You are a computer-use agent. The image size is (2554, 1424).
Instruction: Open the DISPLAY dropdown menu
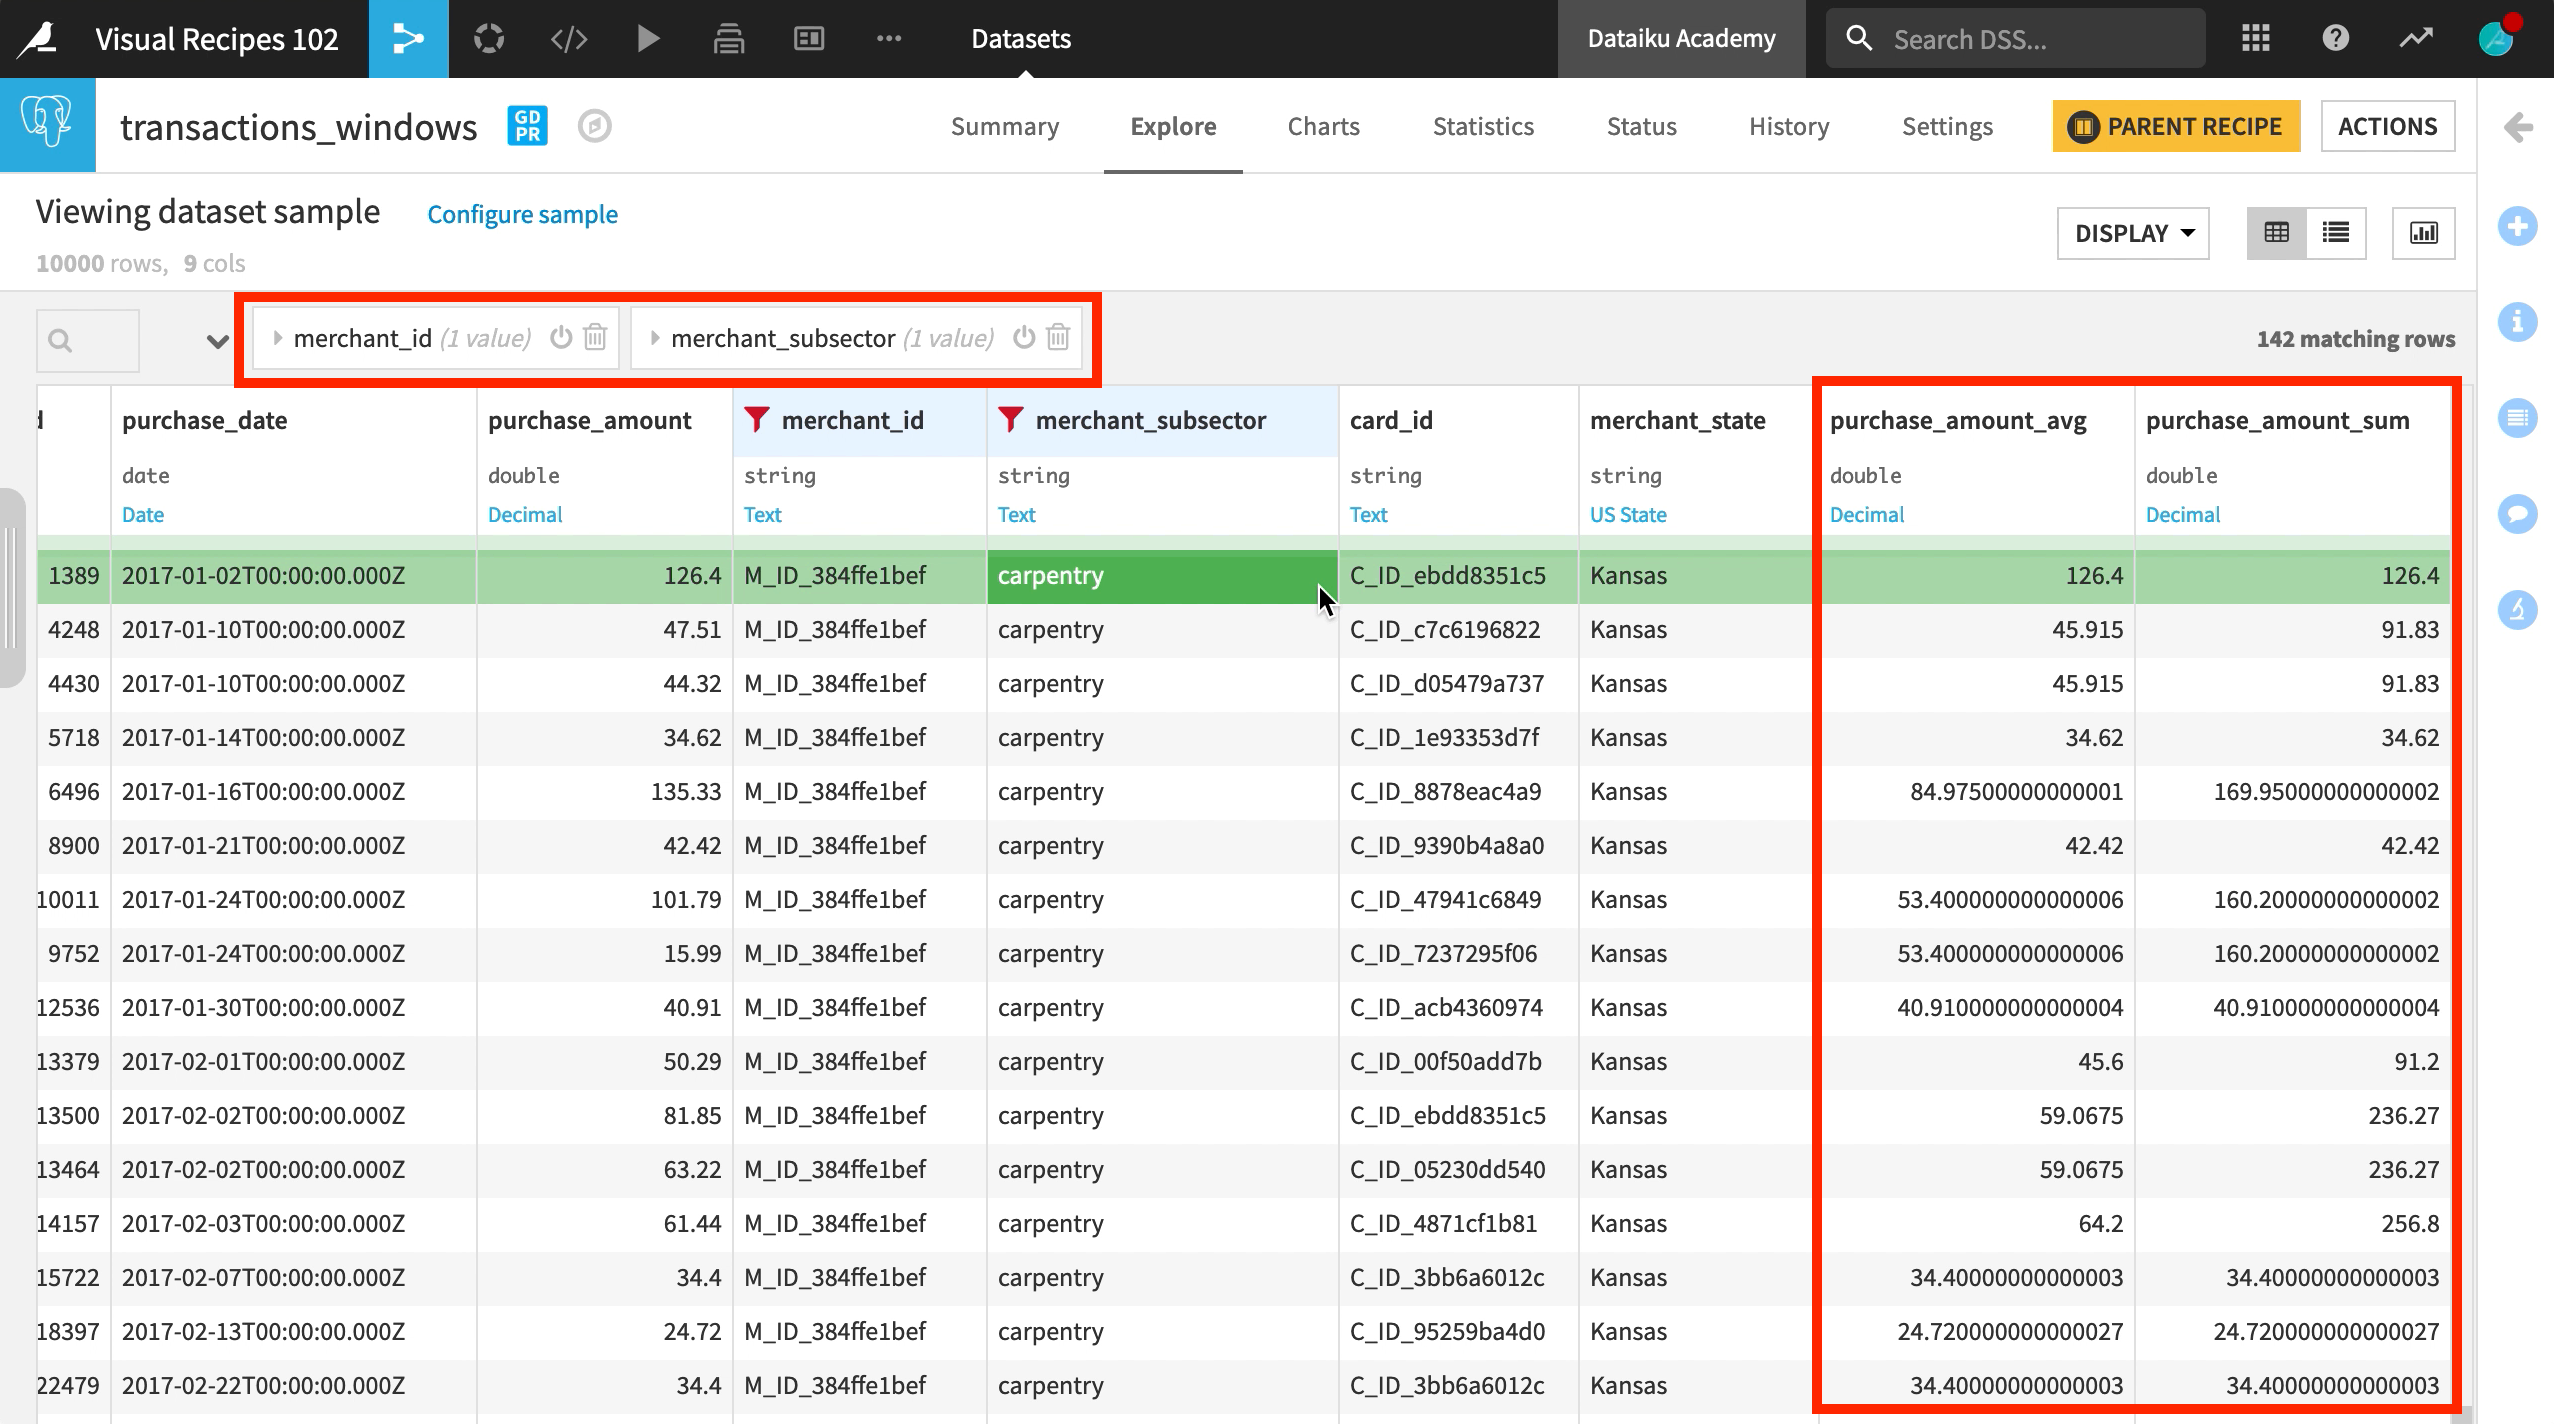[2132, 233]
